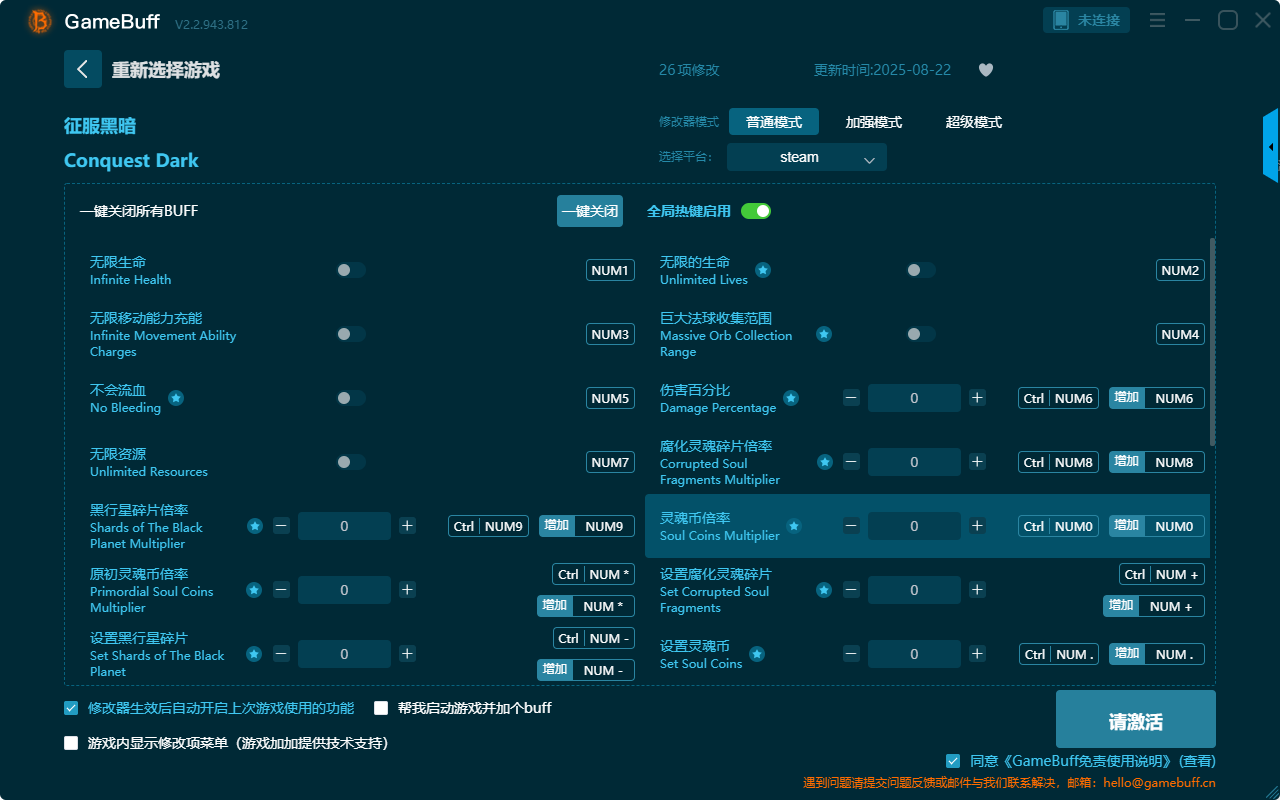1280x800 pixels.
Task: Open GameBuff disclaimer 查看 link
Action: [x=1198, y=761]
